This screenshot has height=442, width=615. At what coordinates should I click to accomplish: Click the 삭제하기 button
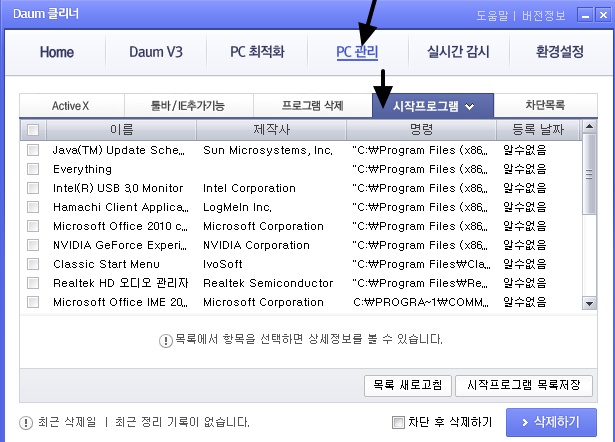(x=551, y=422)
